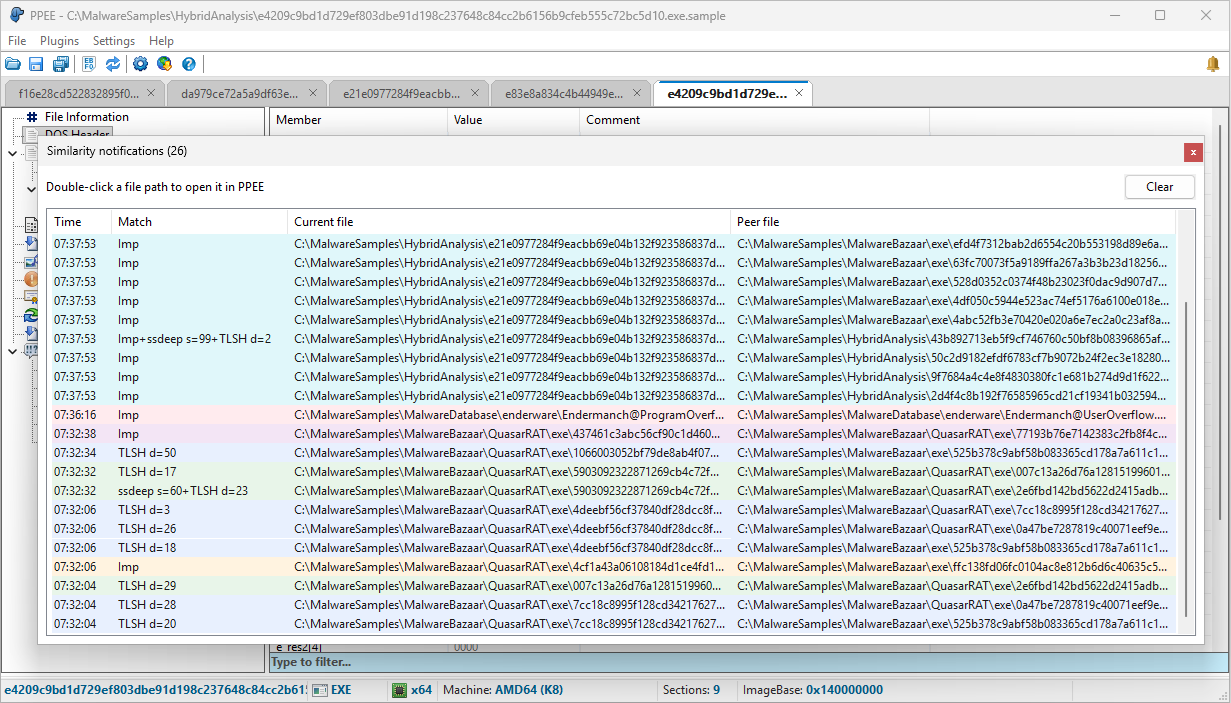This screenshot has width=1231, height=703.
Task: Click the orange exclamation icon in the tree
Action: 31,279
